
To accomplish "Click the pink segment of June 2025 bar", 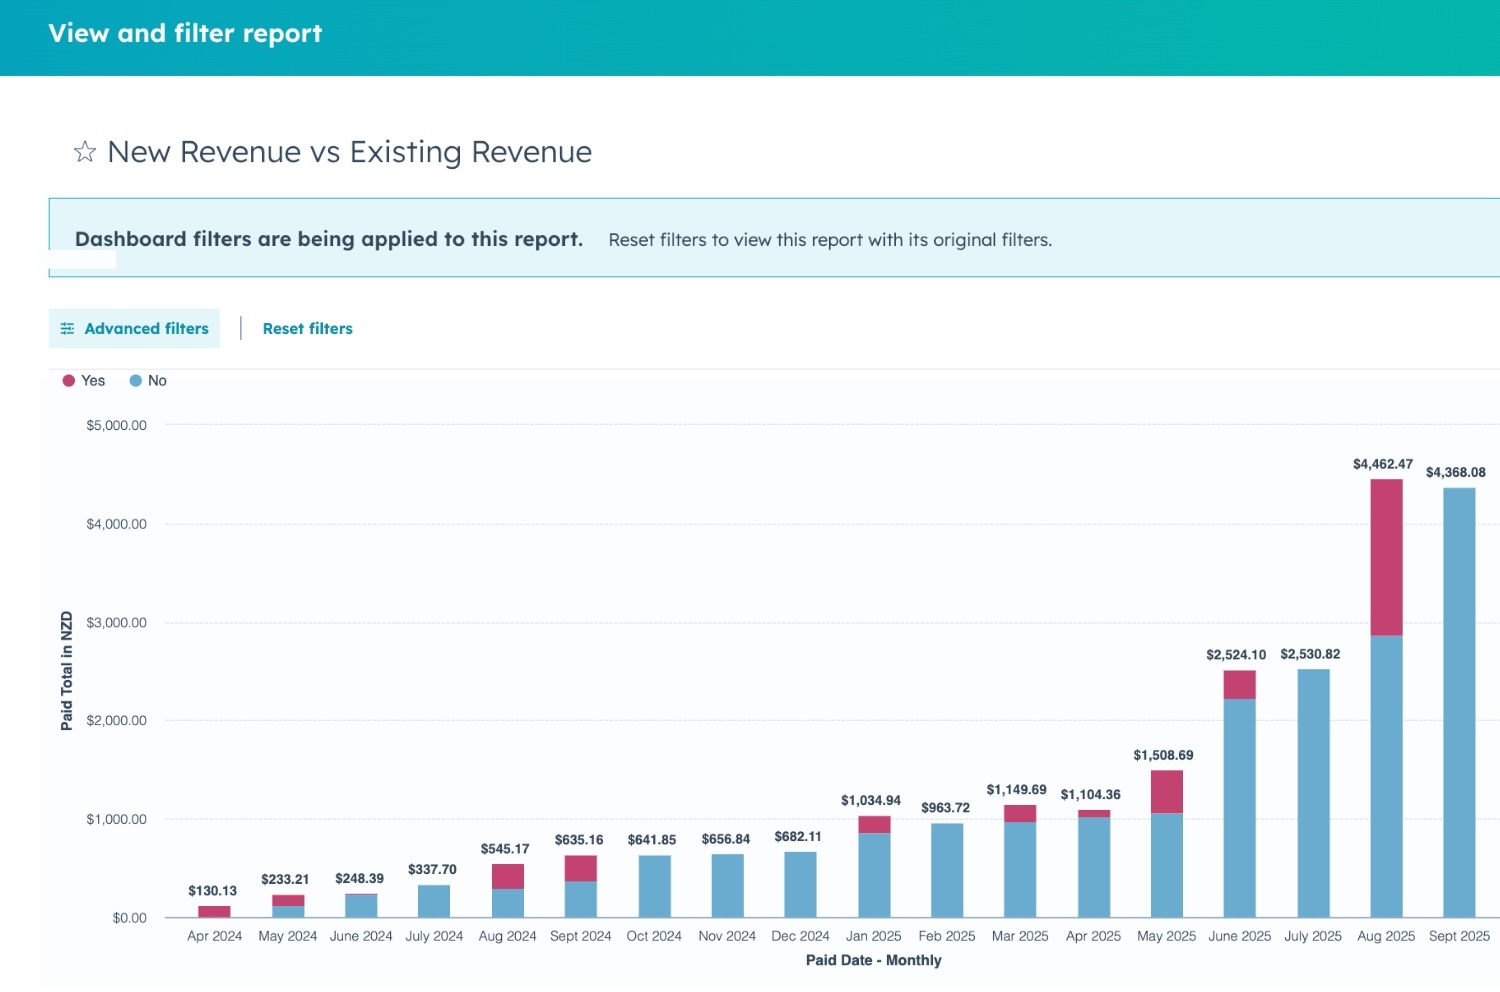I will click(1239, 685).
